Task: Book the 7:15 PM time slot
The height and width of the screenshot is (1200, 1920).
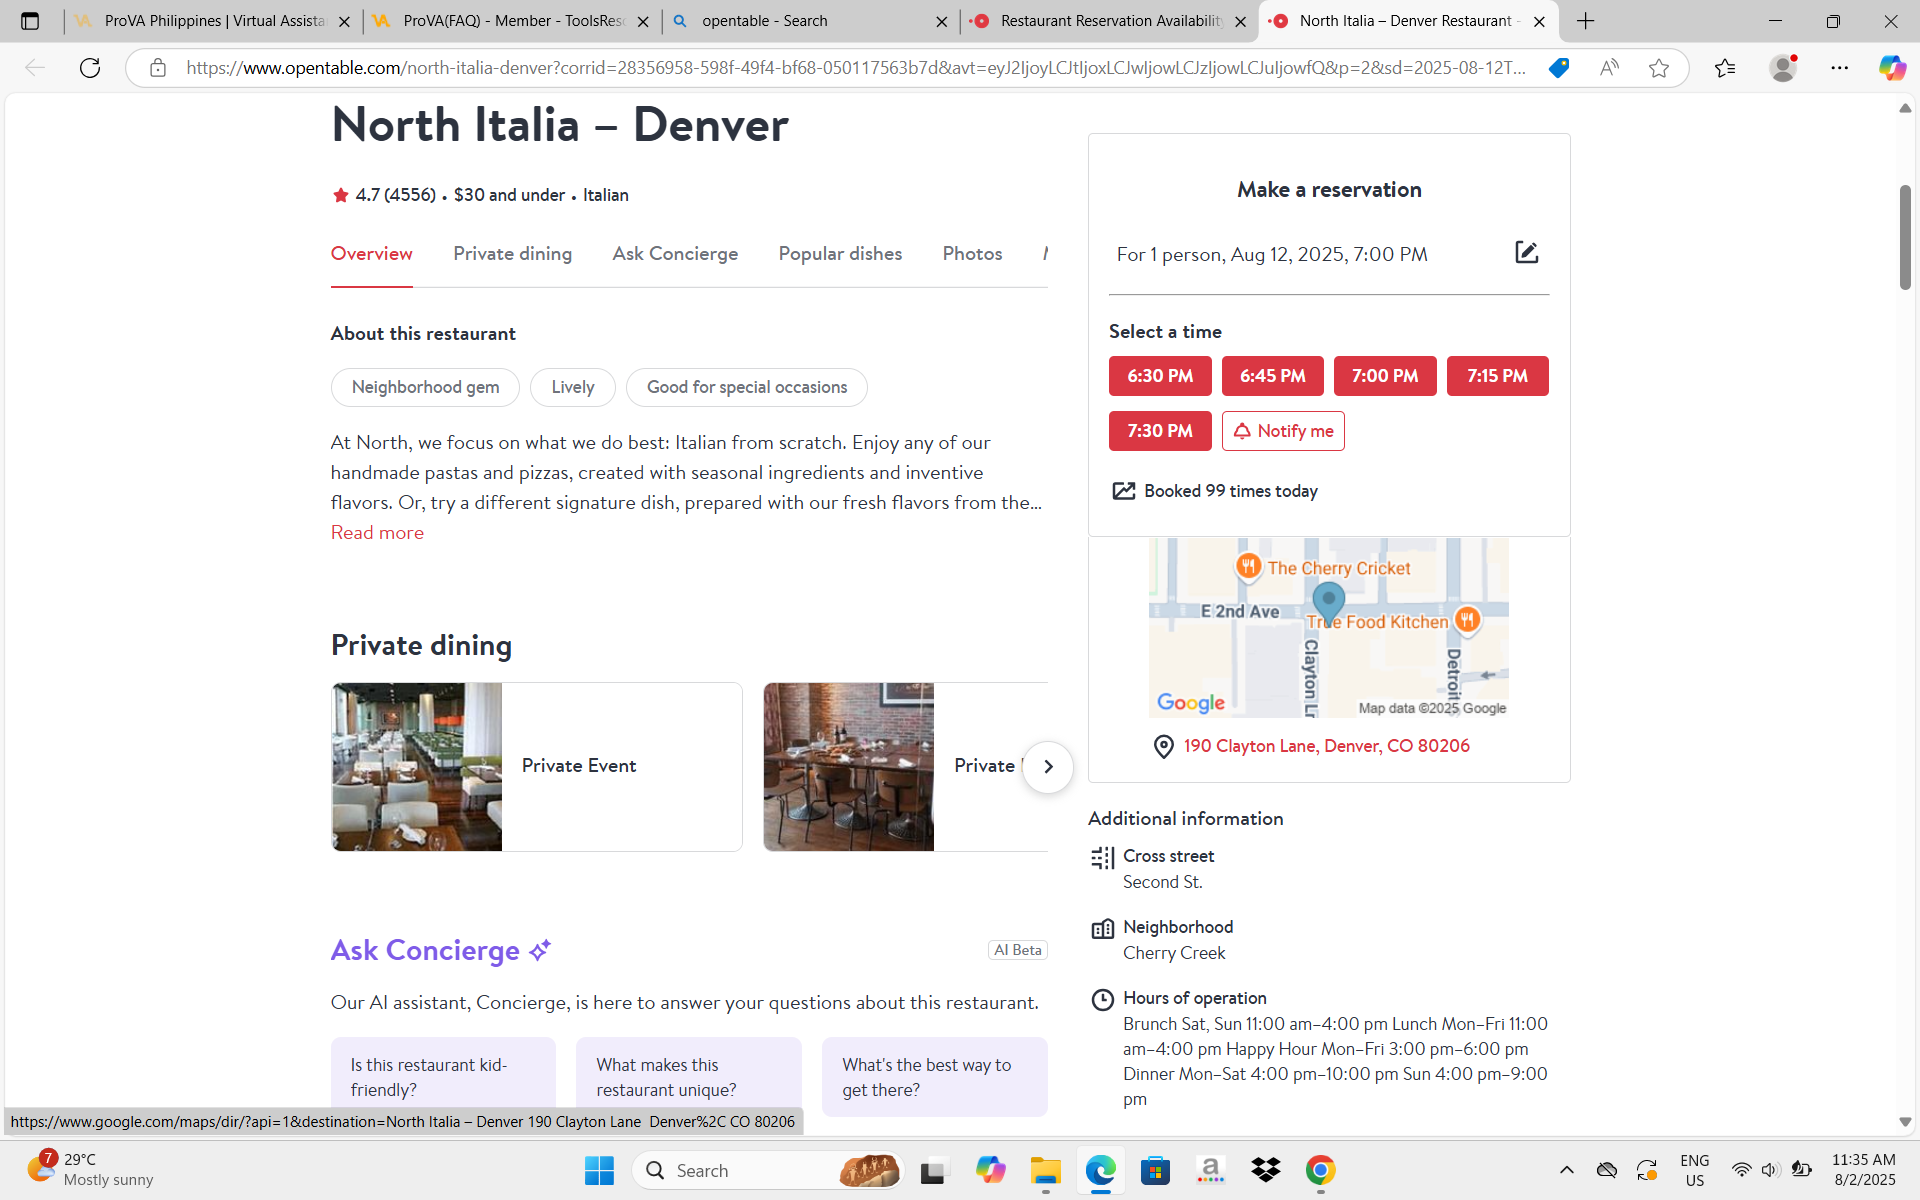Action: click(x=1497, y=376)
